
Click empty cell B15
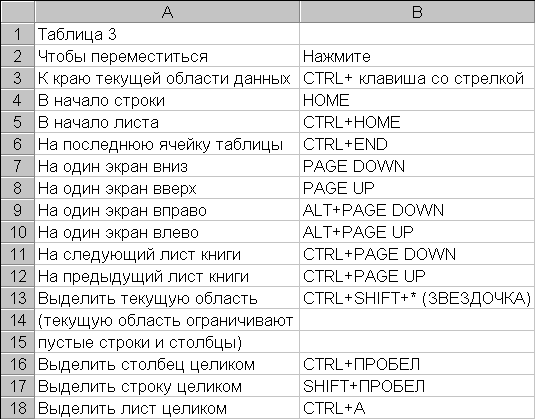(417, 342)
